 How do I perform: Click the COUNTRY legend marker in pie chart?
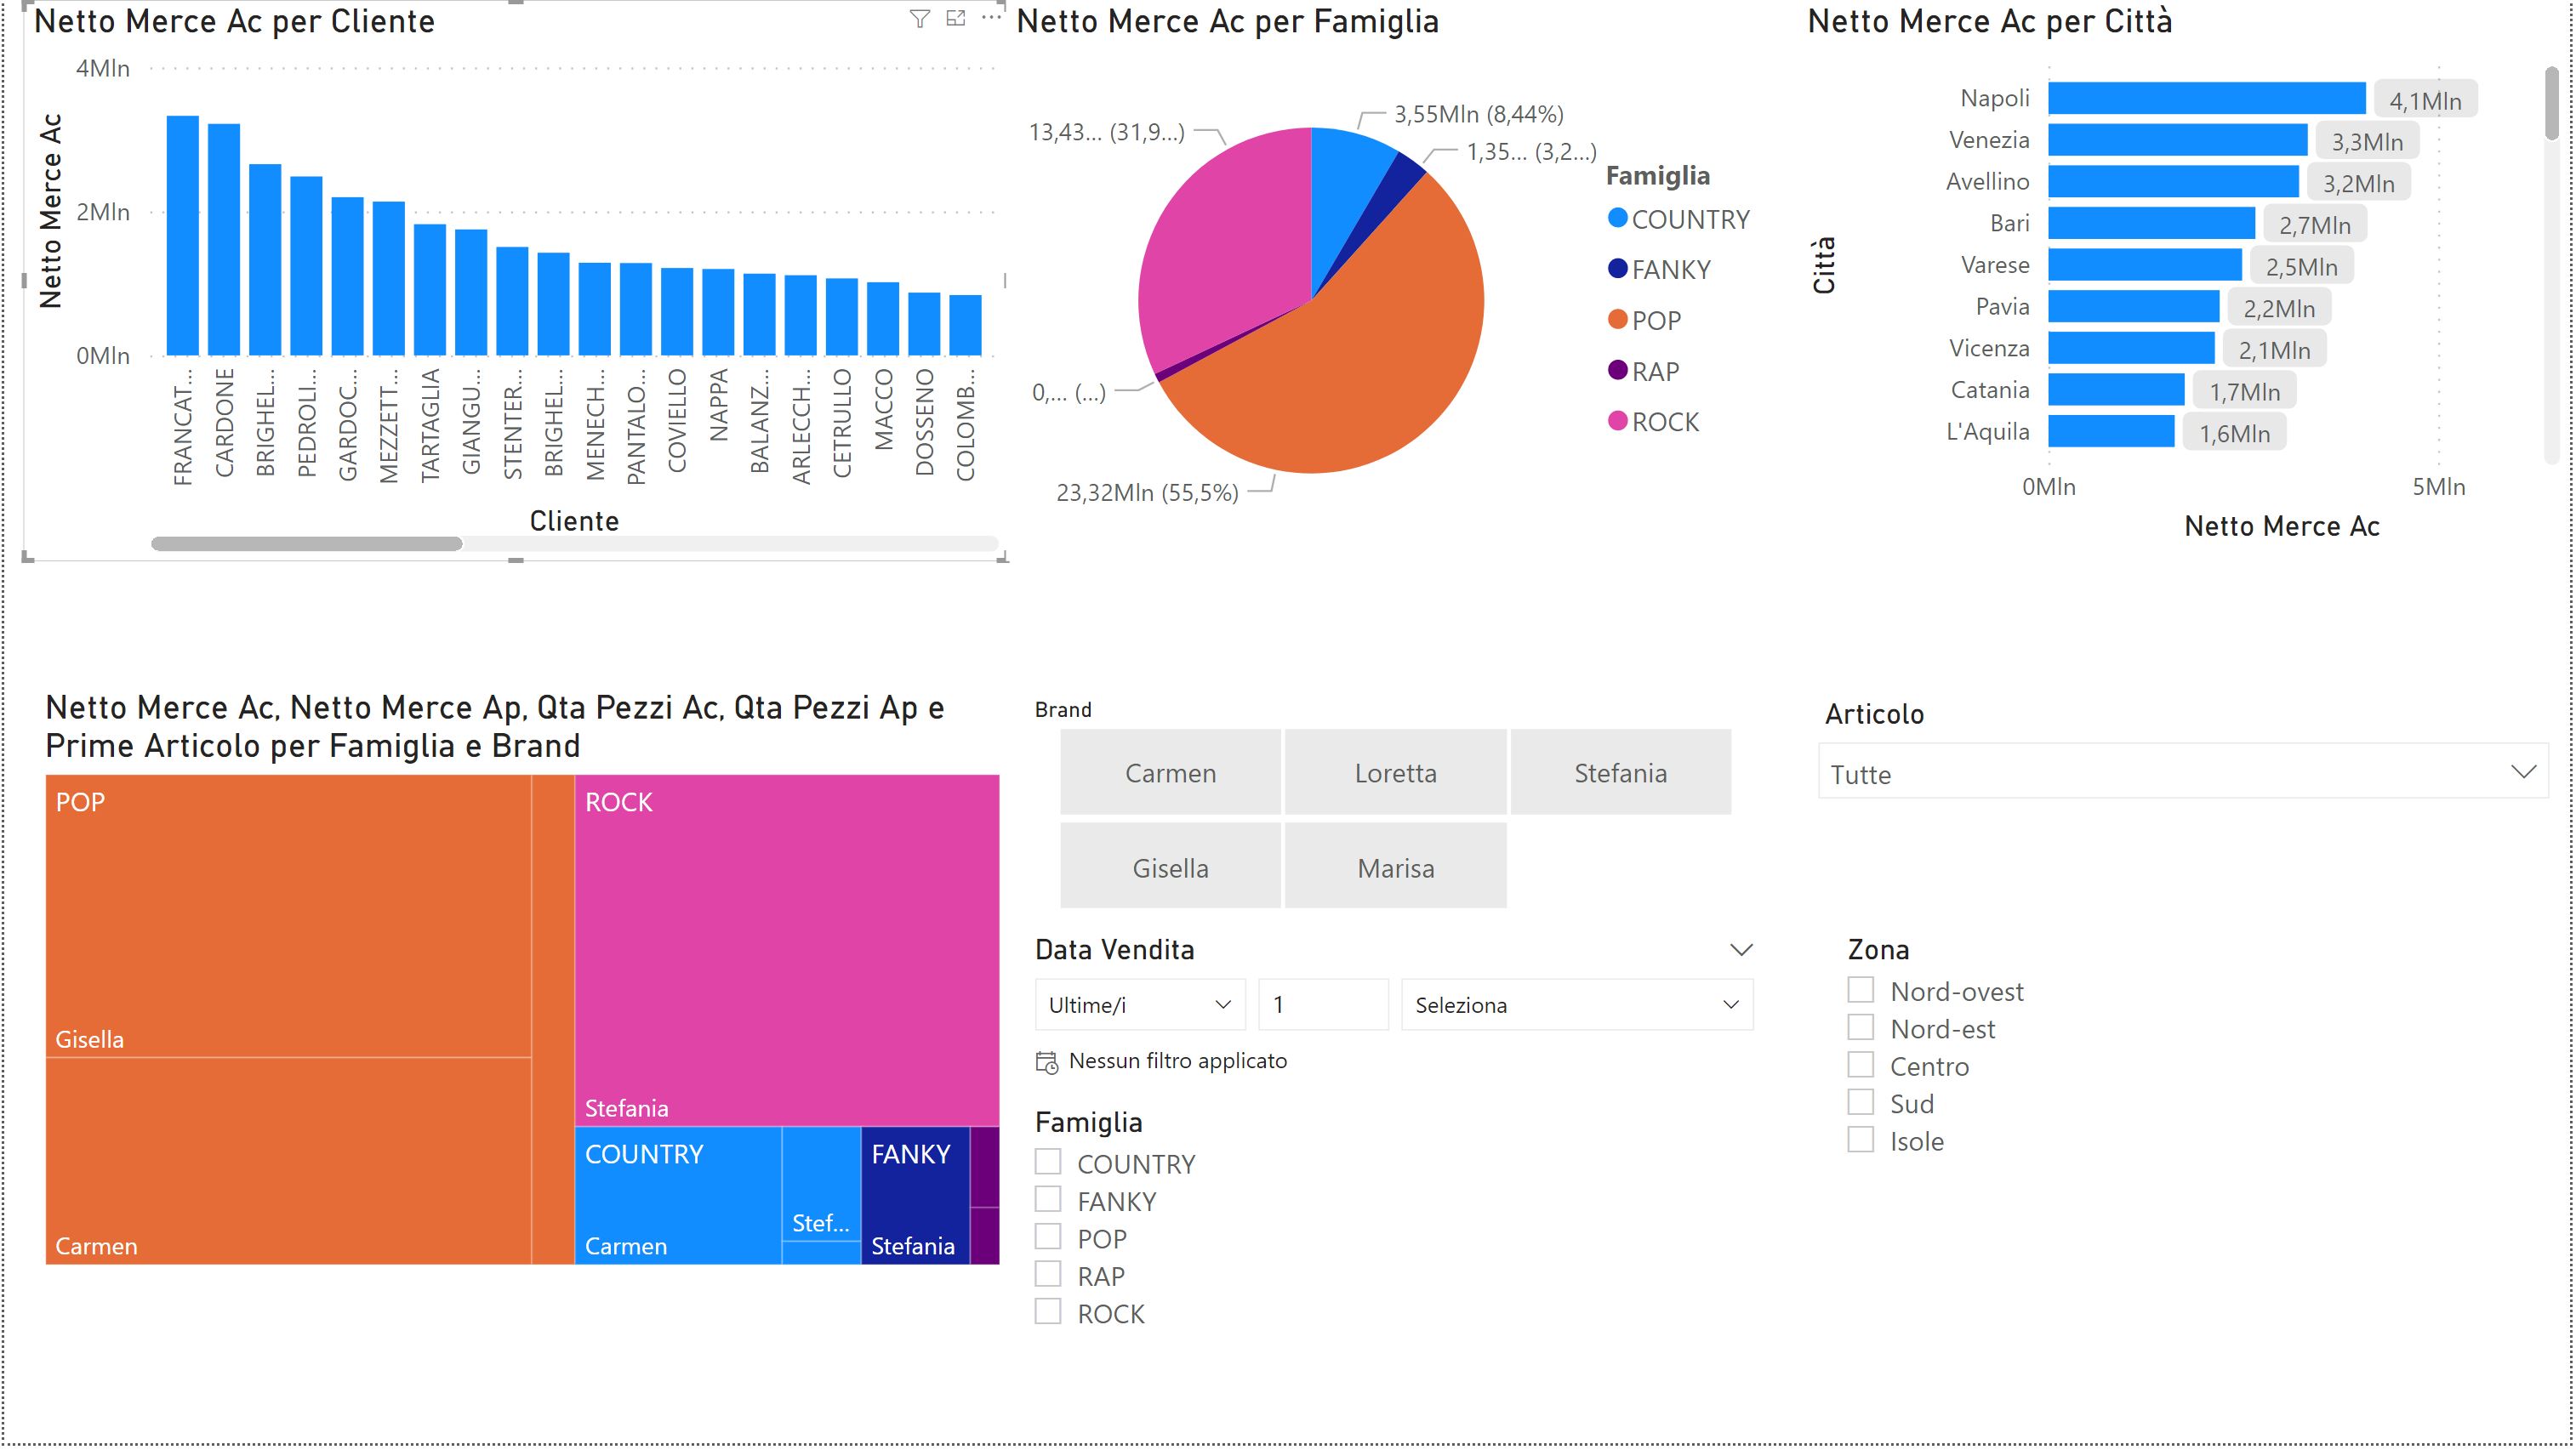click(1617, 218)
